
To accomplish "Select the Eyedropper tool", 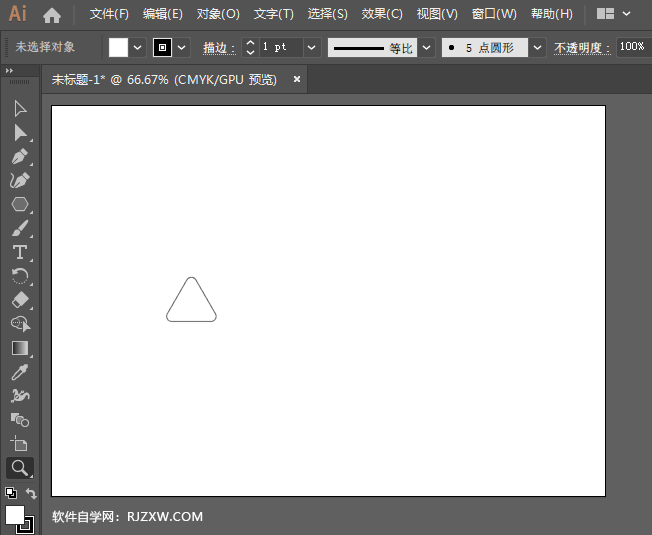I will point(20,372).
